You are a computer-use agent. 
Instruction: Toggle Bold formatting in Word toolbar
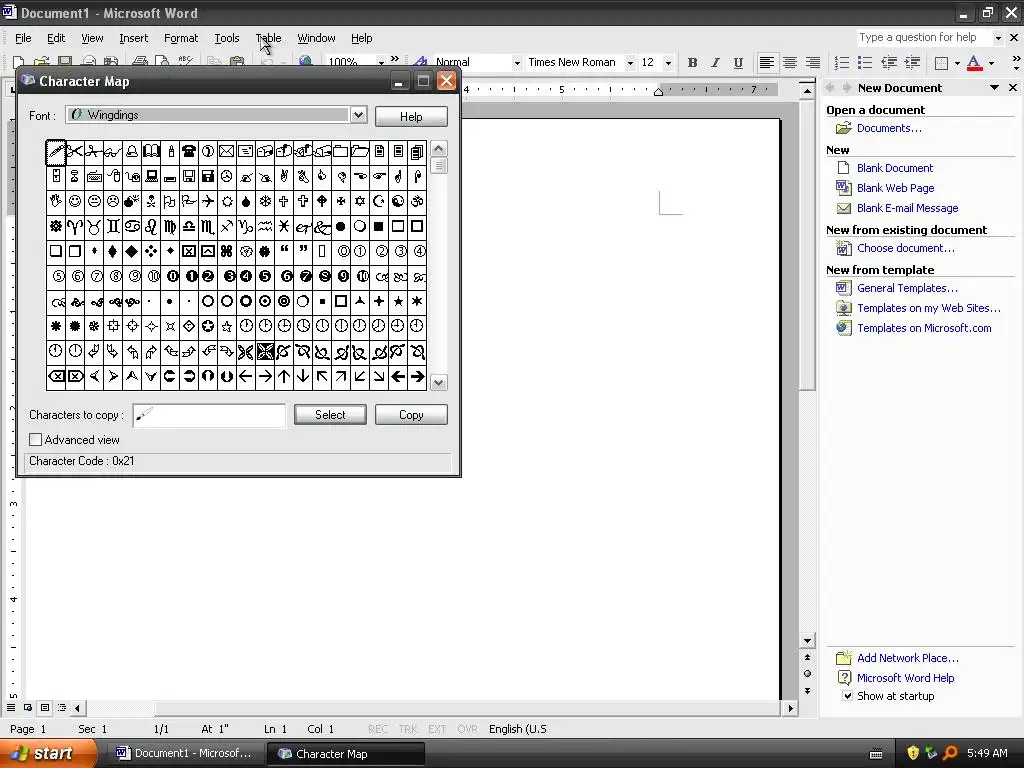coord(692,63)
